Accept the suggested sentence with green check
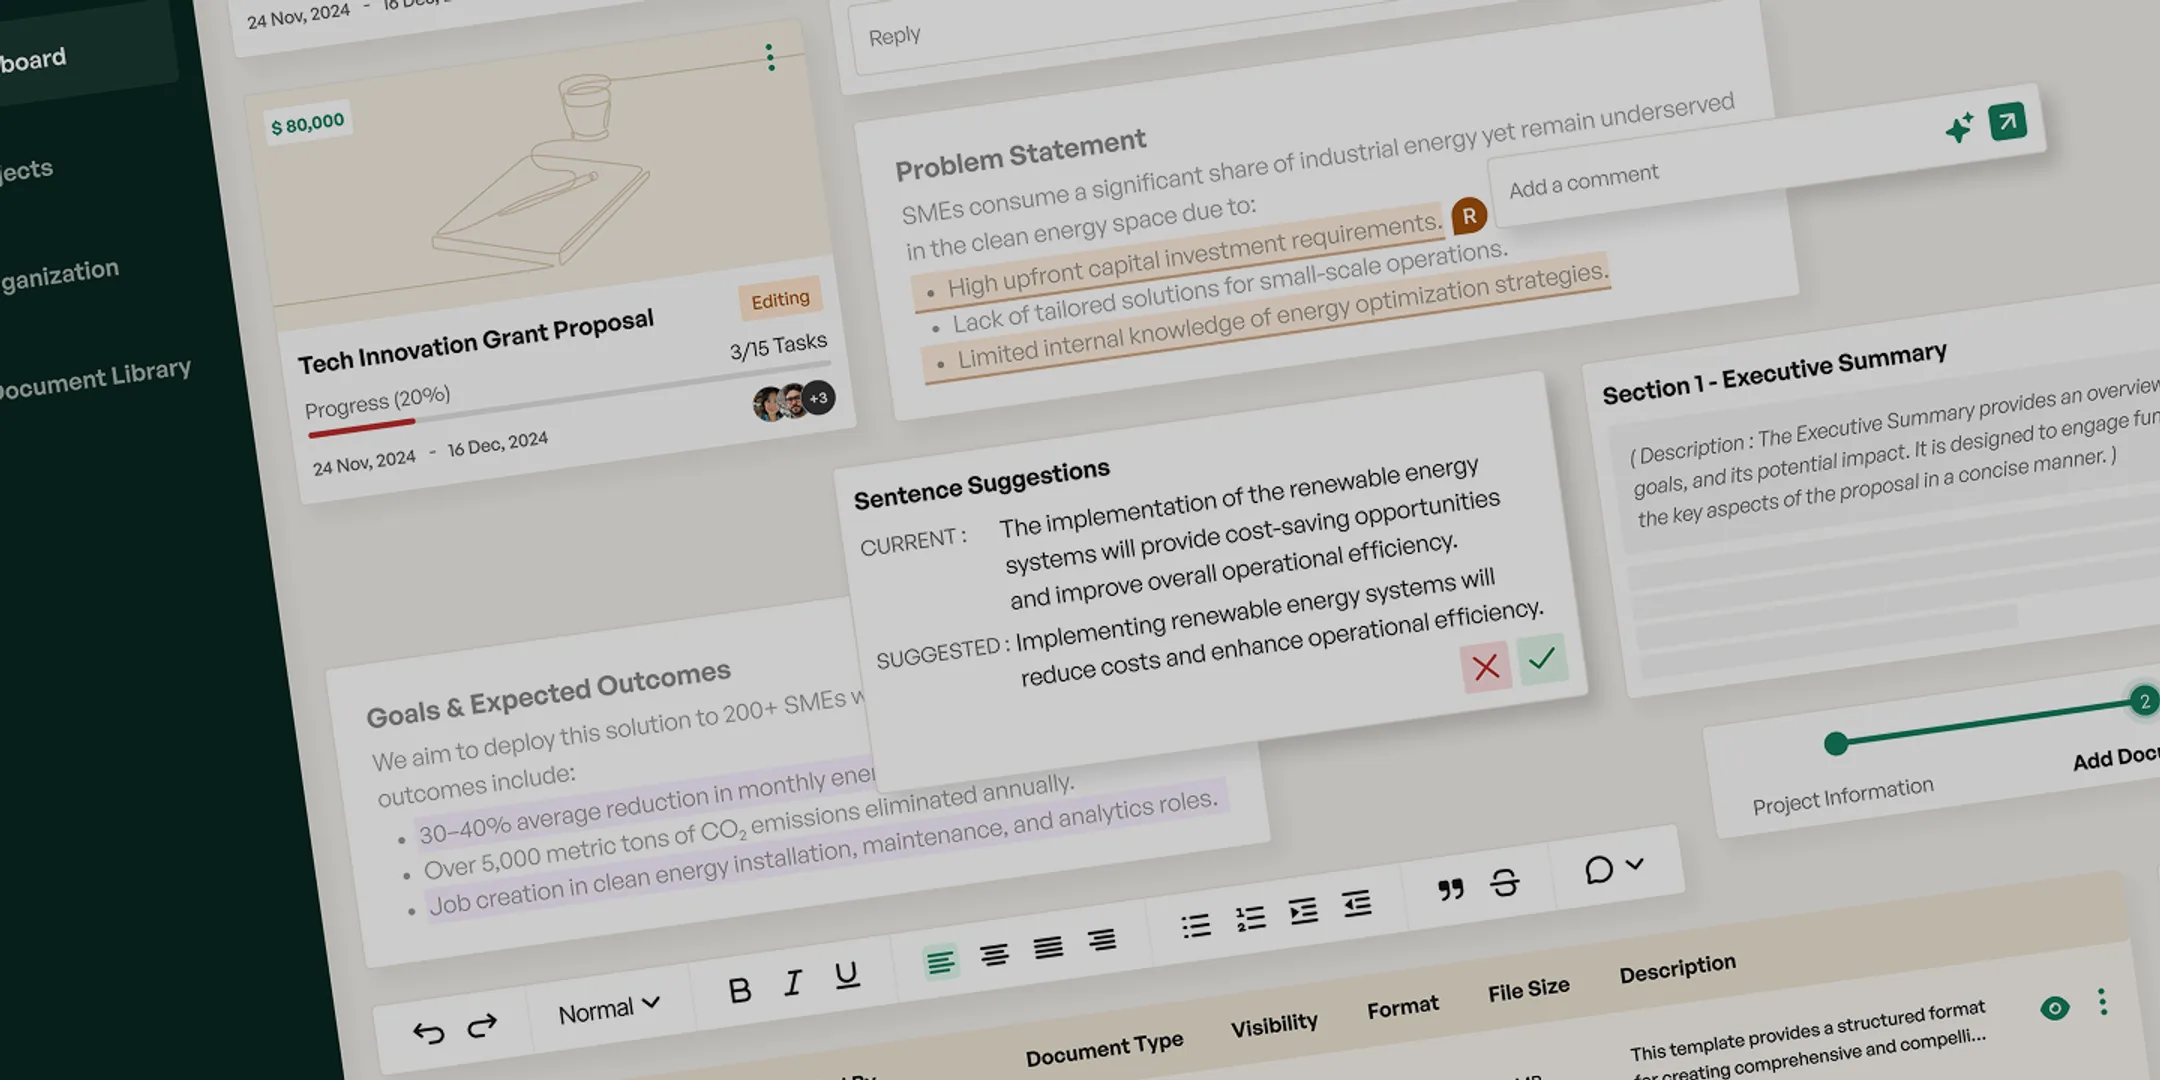The width and height of the screenshot is (2160, 1080). tap(1542, 659)
